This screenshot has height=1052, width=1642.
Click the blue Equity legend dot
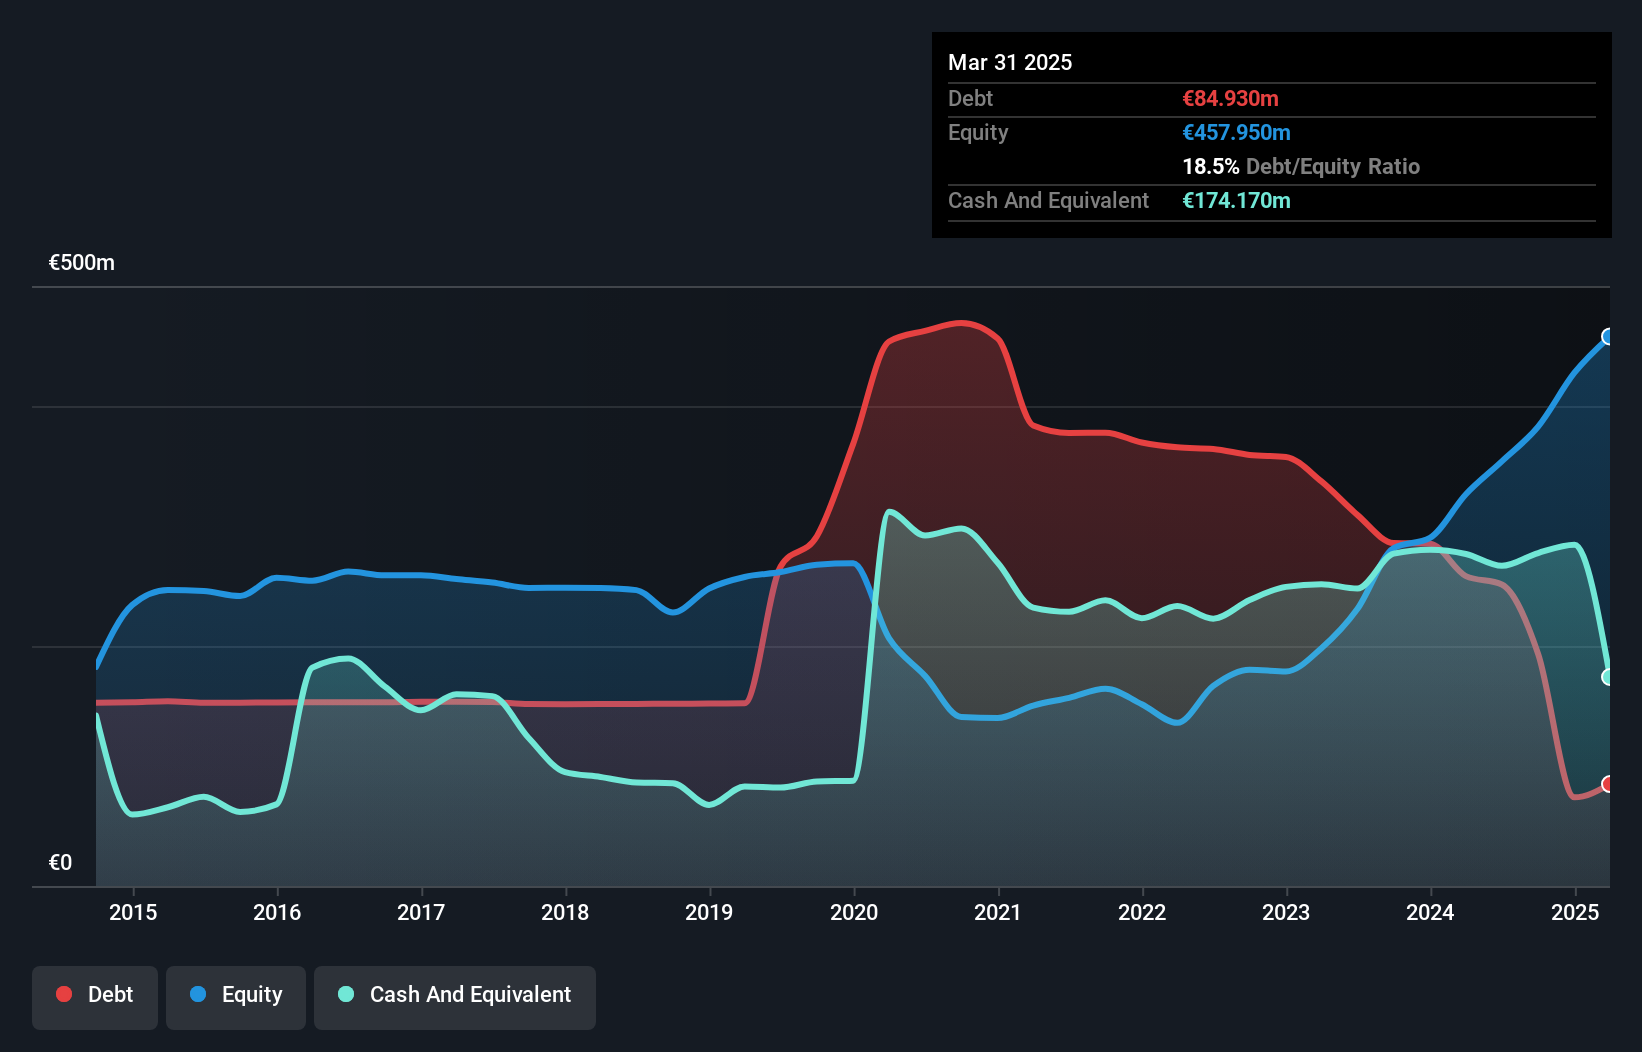tap(198, 994)
